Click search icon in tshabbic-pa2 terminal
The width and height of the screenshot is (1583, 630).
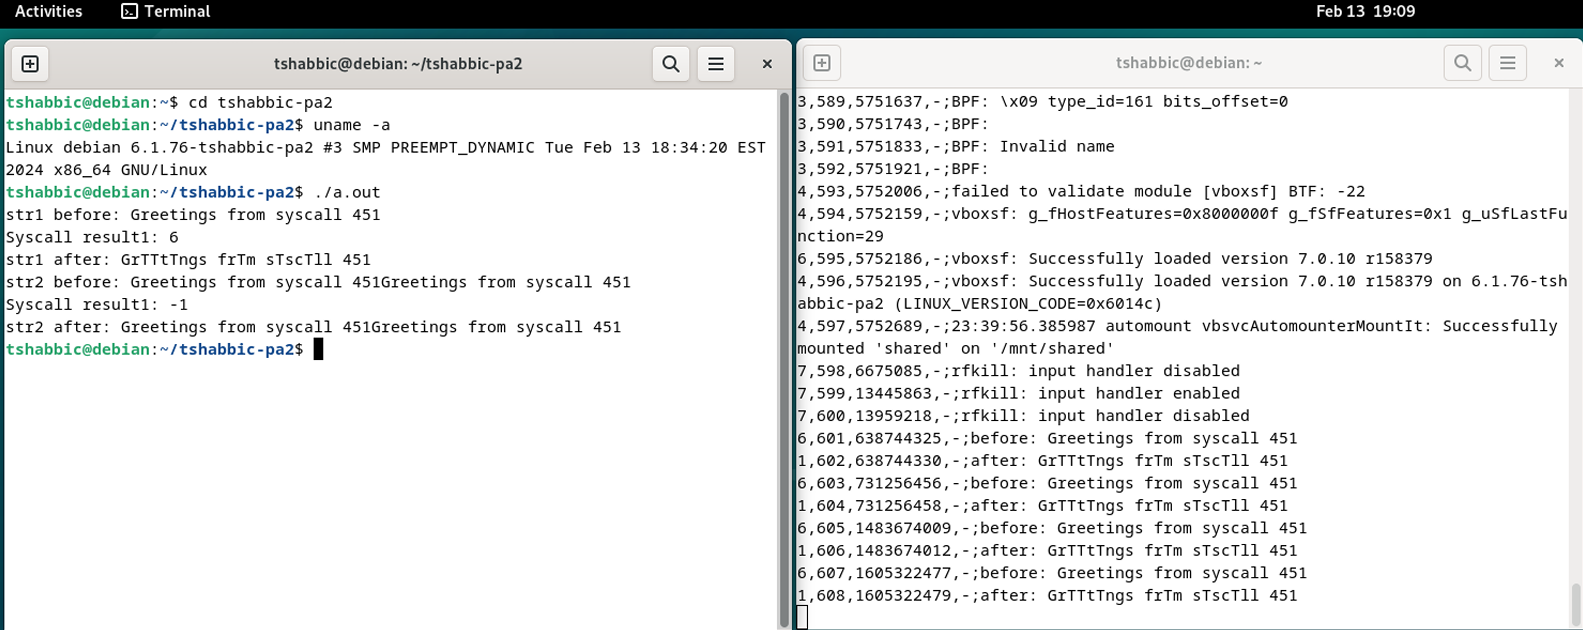tap(671, 64)
